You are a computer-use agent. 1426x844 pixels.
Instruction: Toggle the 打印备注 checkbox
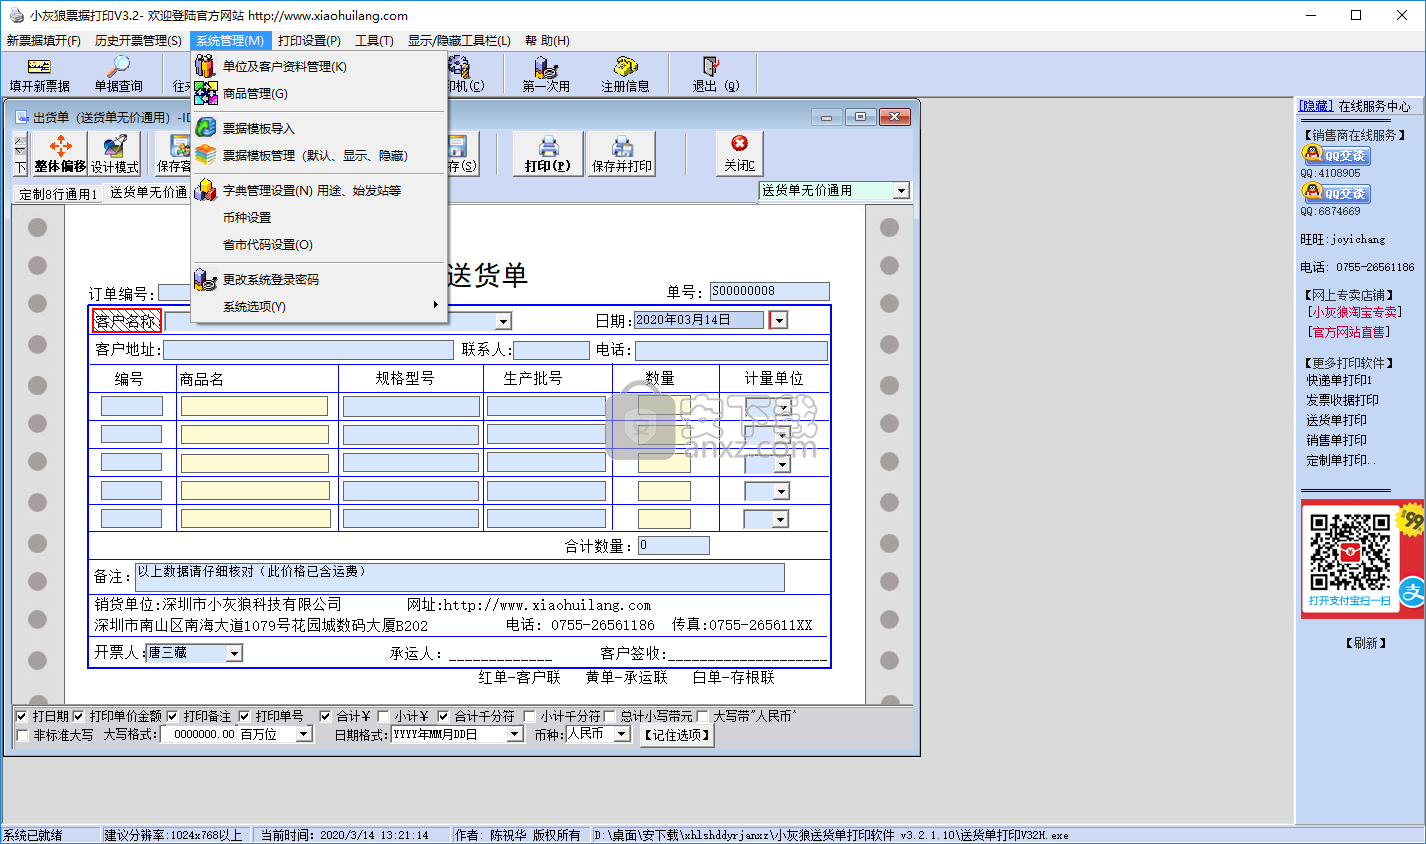tap(173, 716)
